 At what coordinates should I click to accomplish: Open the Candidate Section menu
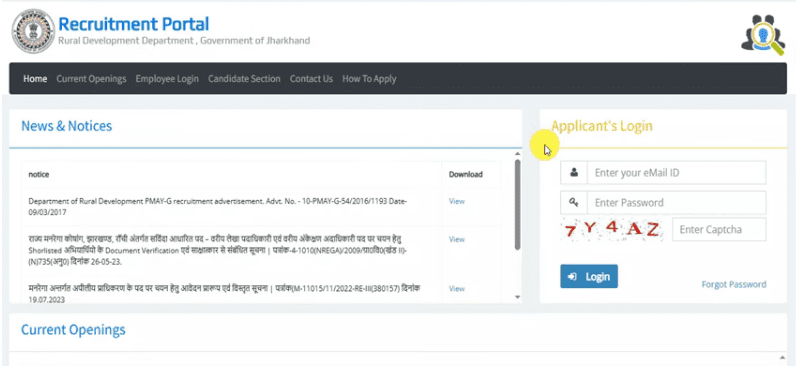coord(244,79)
